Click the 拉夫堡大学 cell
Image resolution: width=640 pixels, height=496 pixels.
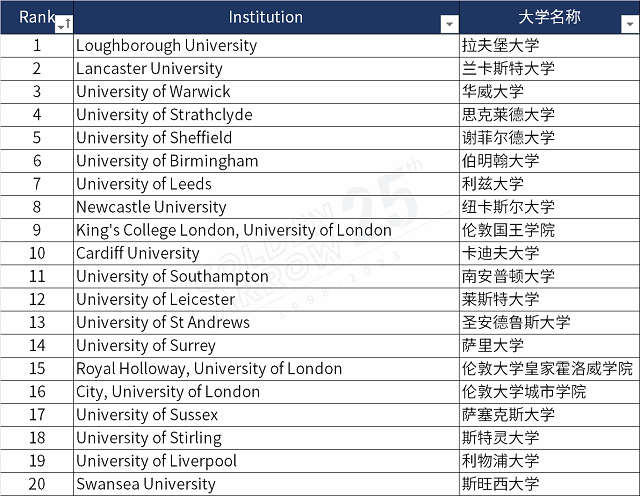549,46
